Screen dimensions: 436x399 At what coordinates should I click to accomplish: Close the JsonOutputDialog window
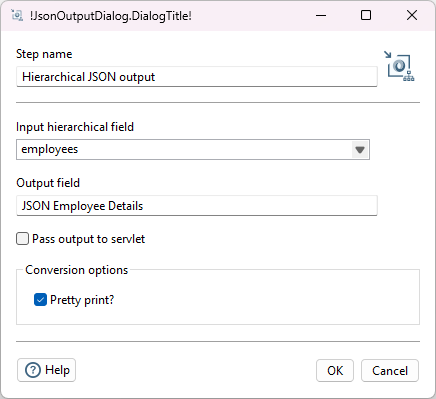[x=412, y=15]
